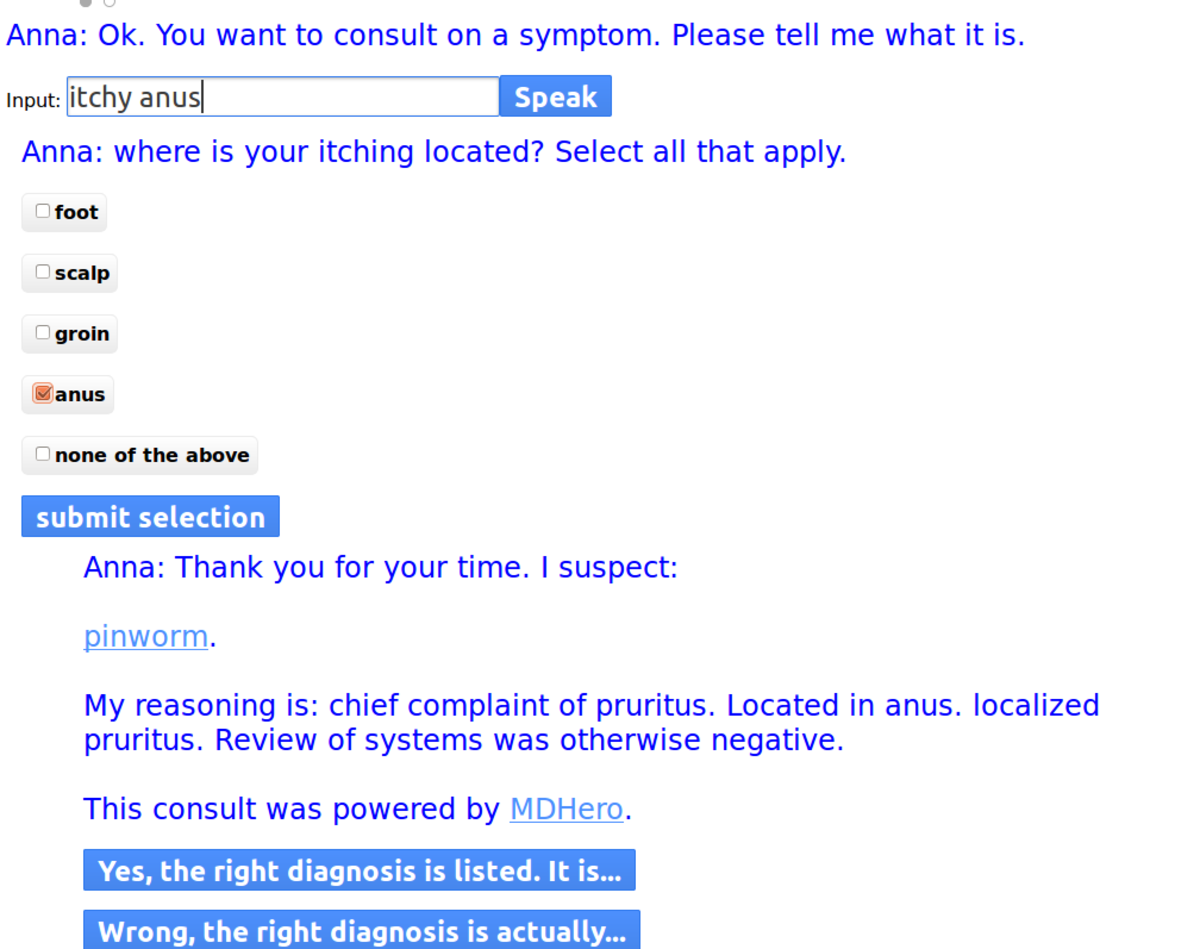Click Anna's consult on a symptom prompt

click(515, 36)
